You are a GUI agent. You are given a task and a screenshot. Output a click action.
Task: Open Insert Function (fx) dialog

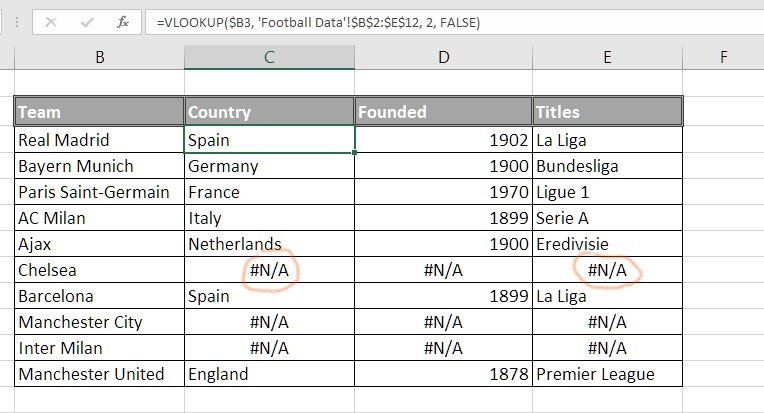click(x=123, y=22)
